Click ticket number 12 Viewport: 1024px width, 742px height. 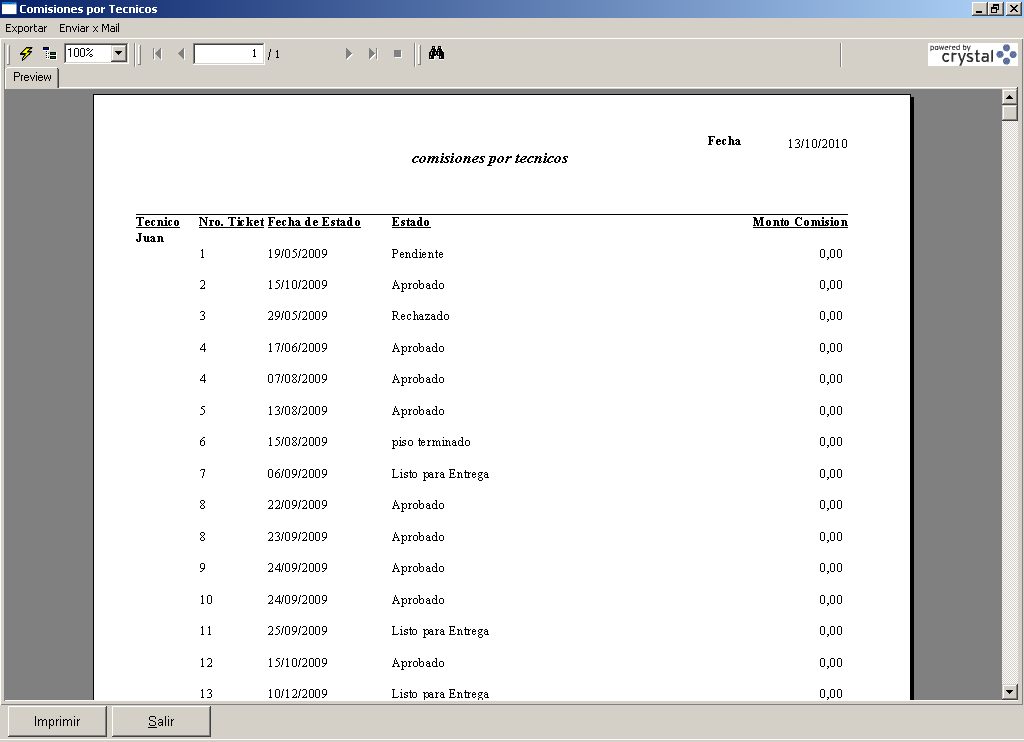206,663
